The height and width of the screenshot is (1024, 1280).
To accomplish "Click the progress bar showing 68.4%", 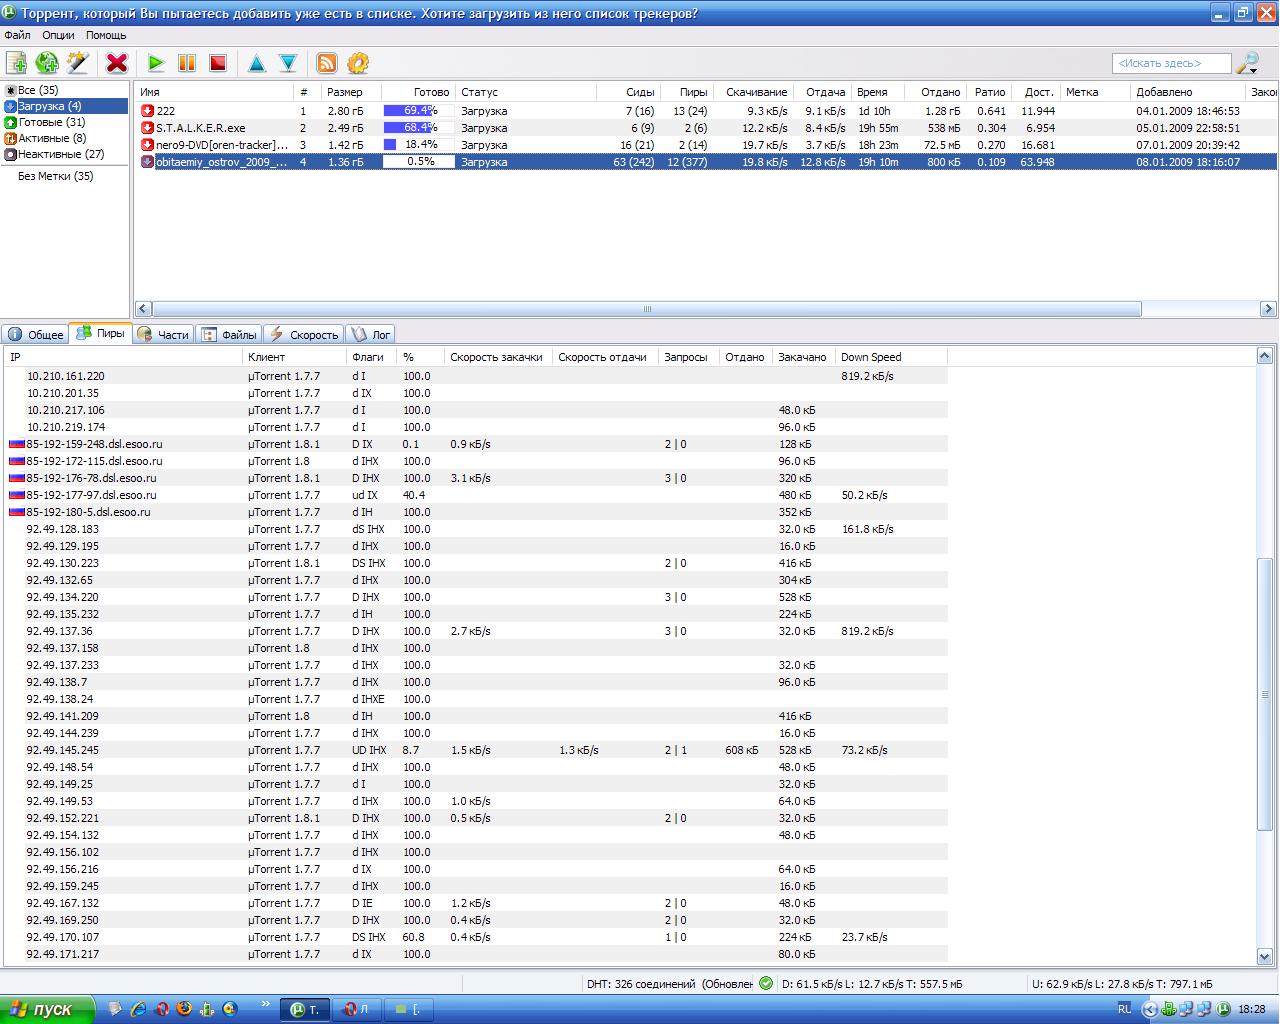I will point(419,128).
